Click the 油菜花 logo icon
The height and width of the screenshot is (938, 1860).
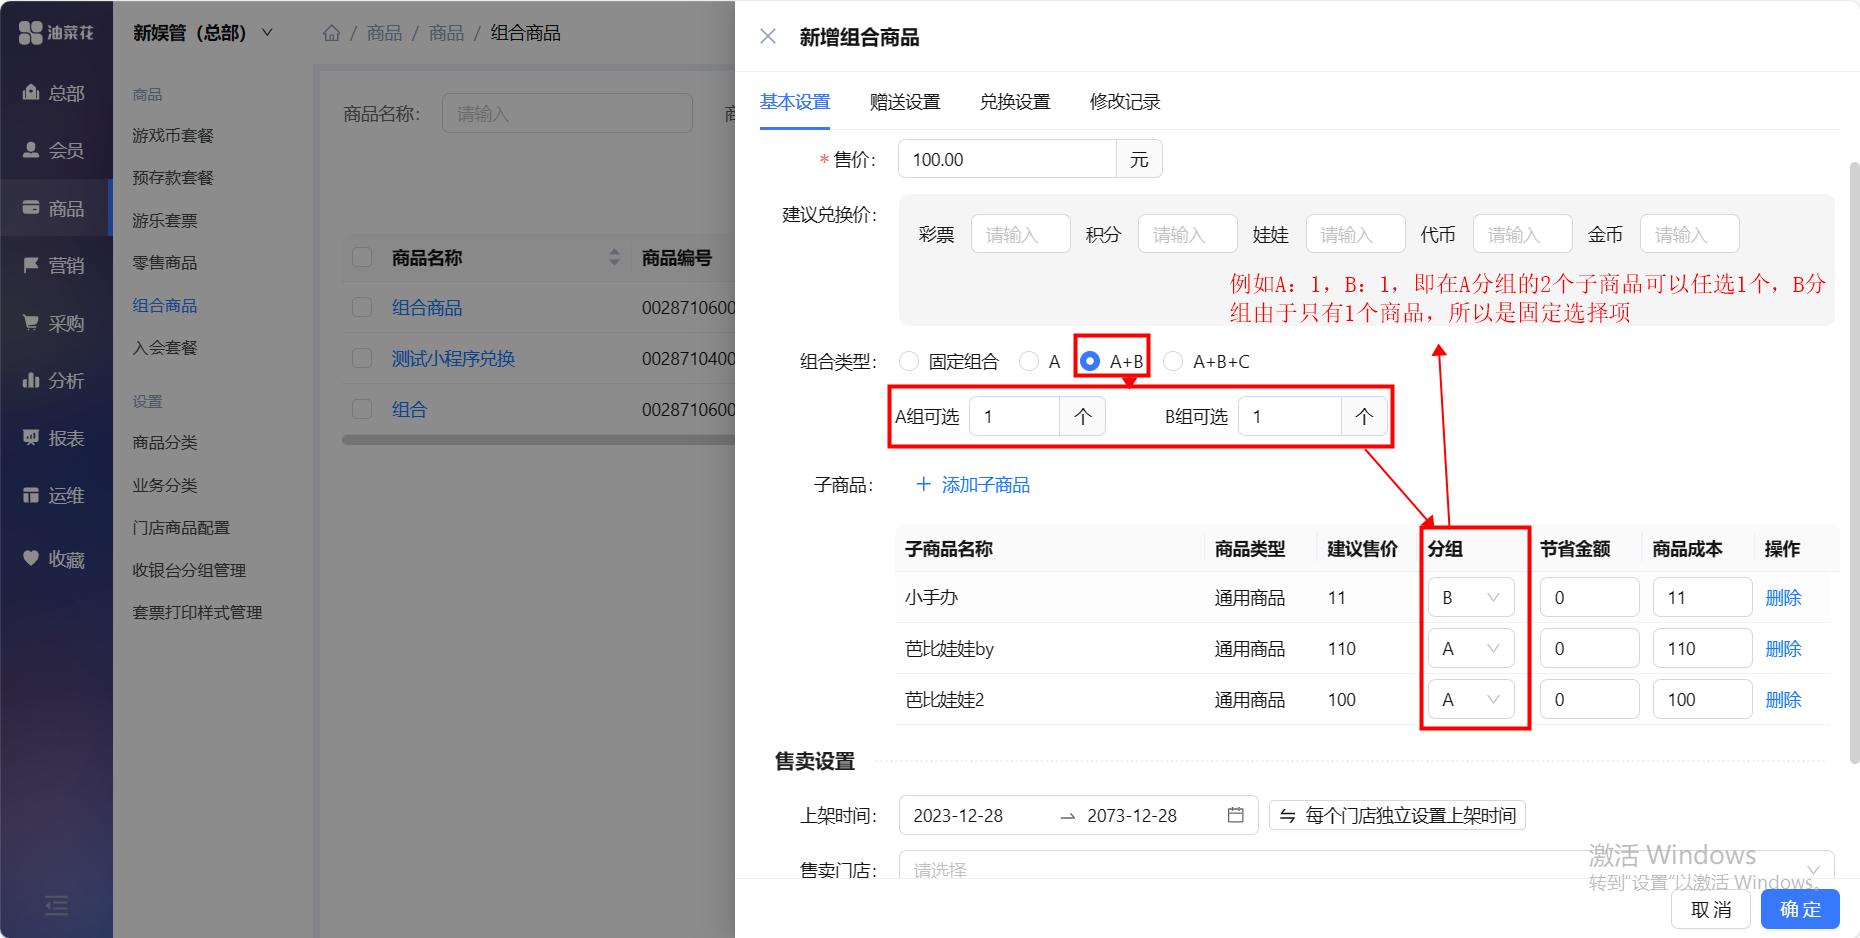click(30, 32)
